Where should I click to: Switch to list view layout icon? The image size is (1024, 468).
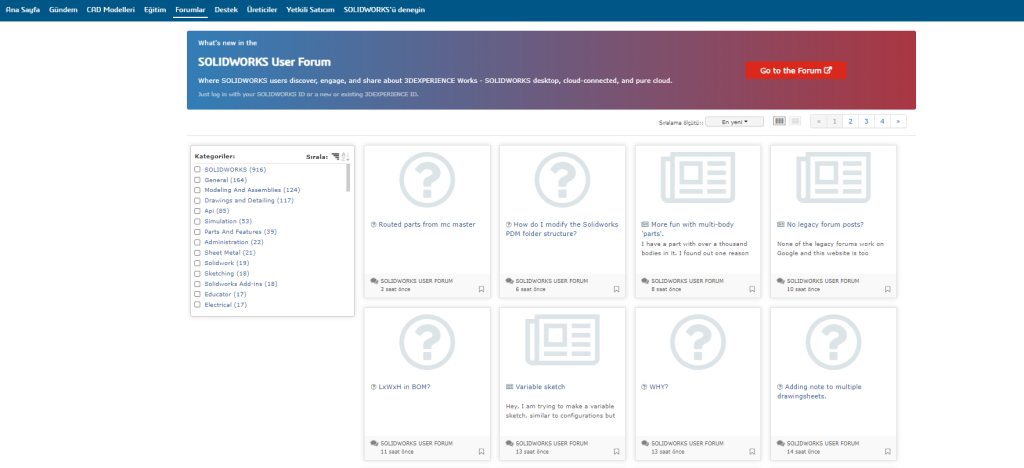(795, 121)
